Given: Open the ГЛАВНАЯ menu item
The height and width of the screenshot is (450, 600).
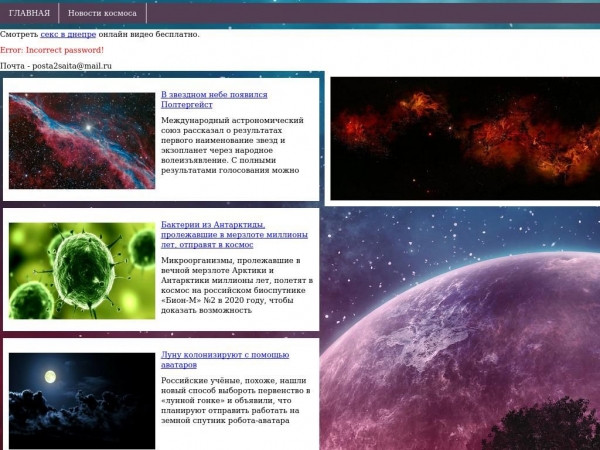Looking at the screenshot, I should click(29, 13).
